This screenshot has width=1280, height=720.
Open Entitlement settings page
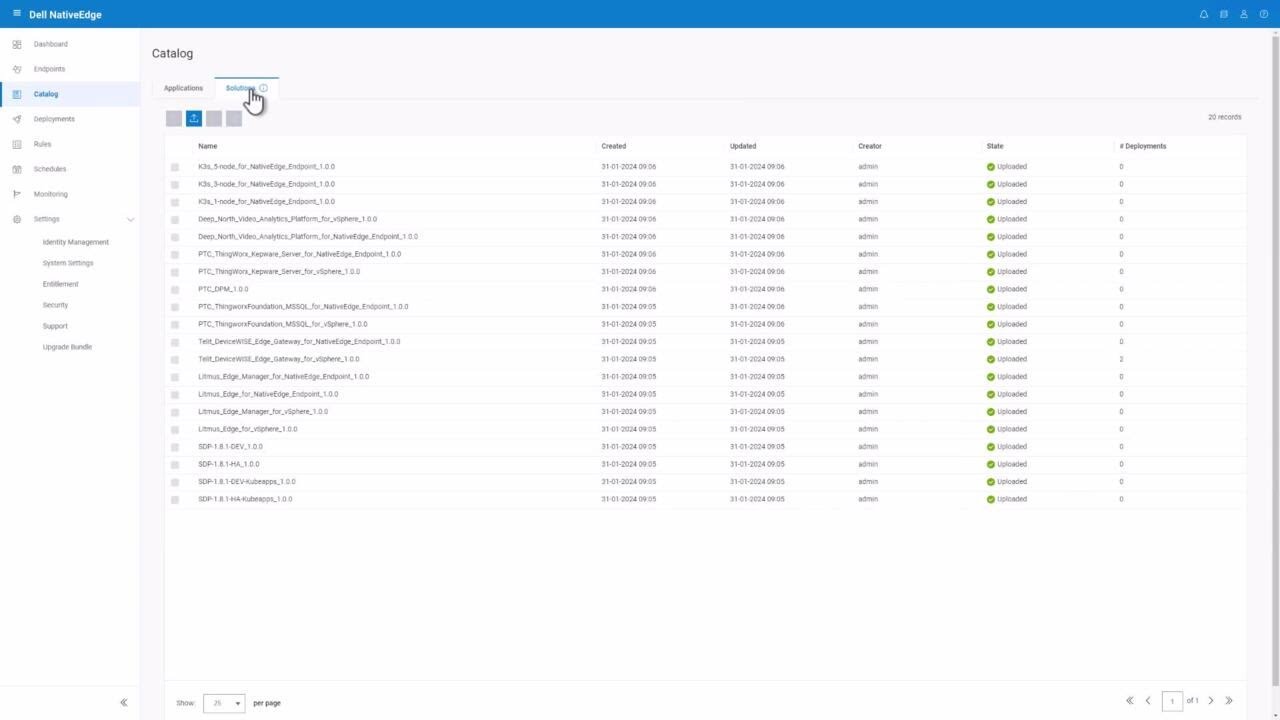pos(61,284)
